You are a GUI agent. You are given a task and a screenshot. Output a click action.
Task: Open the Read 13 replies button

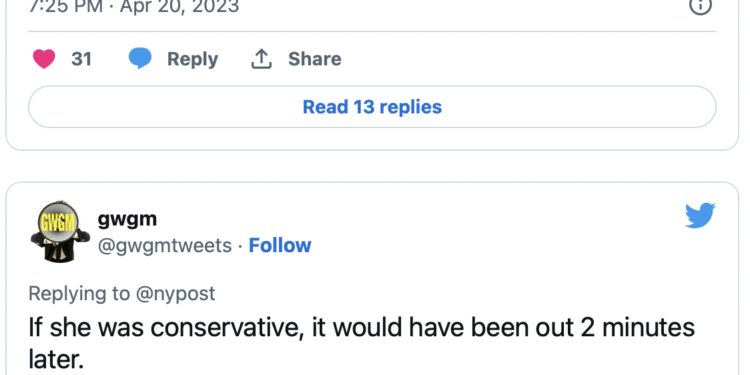372,107
